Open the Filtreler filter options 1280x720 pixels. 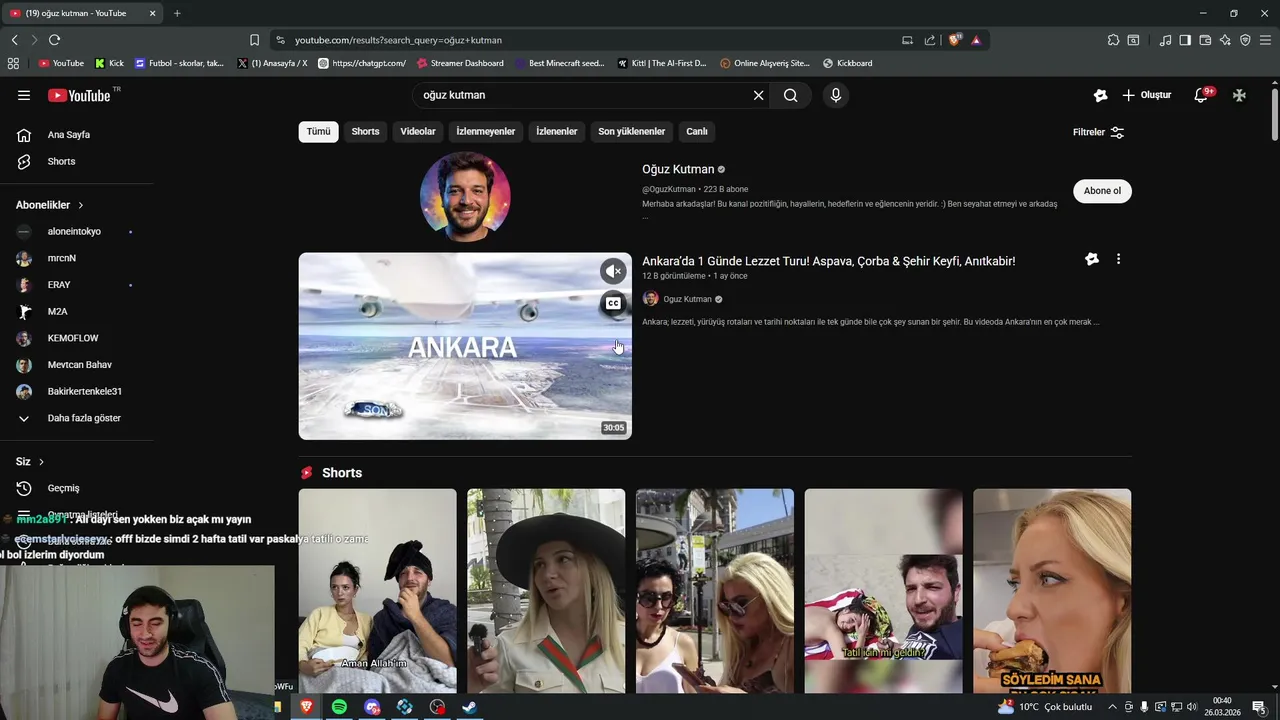click(x=1099, y=132)
